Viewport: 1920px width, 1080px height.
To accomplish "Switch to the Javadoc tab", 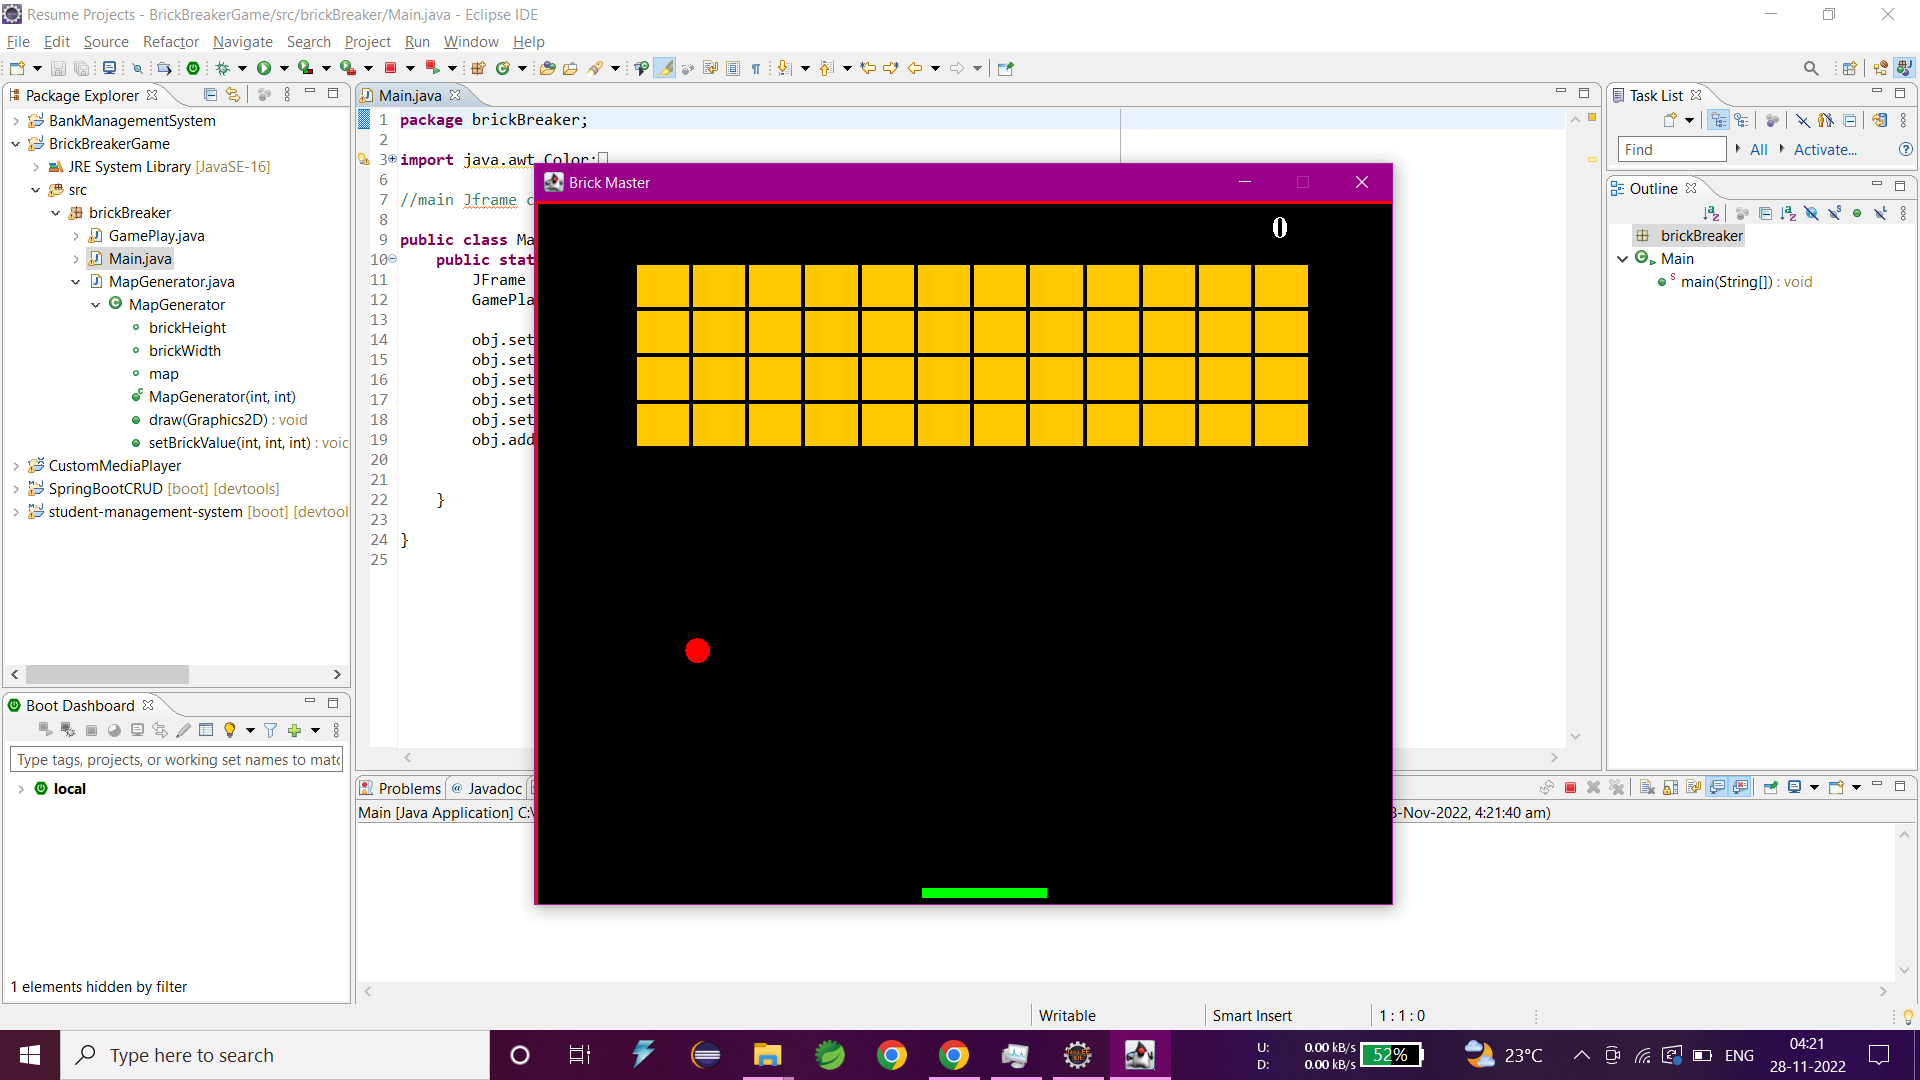I will [x=495, y=788].
